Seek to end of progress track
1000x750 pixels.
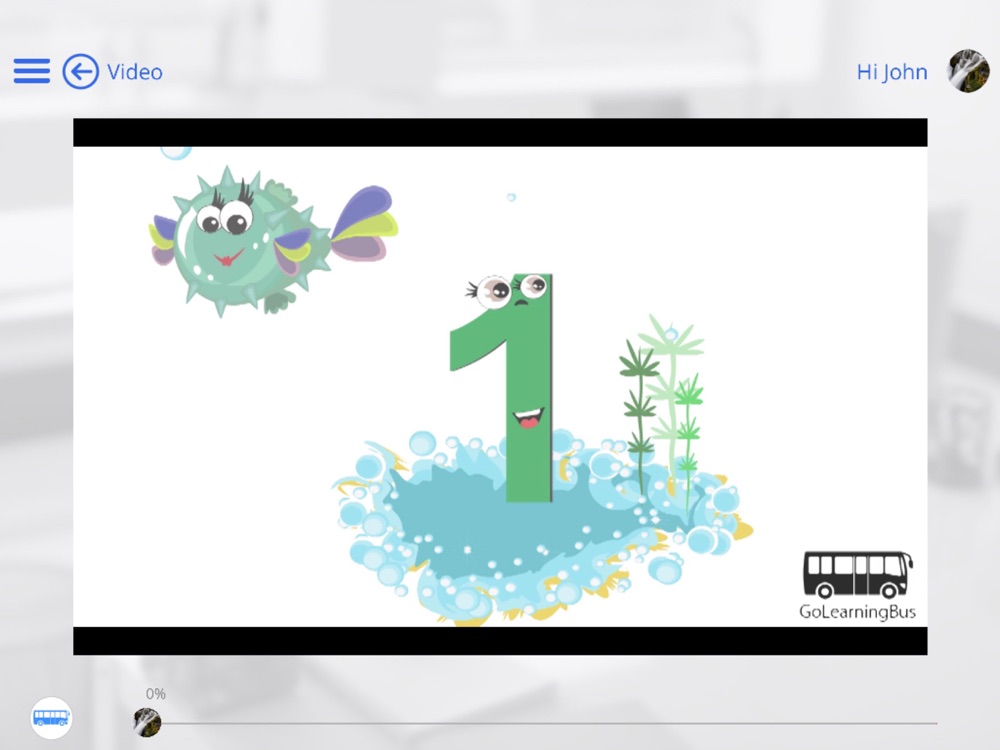935,723
